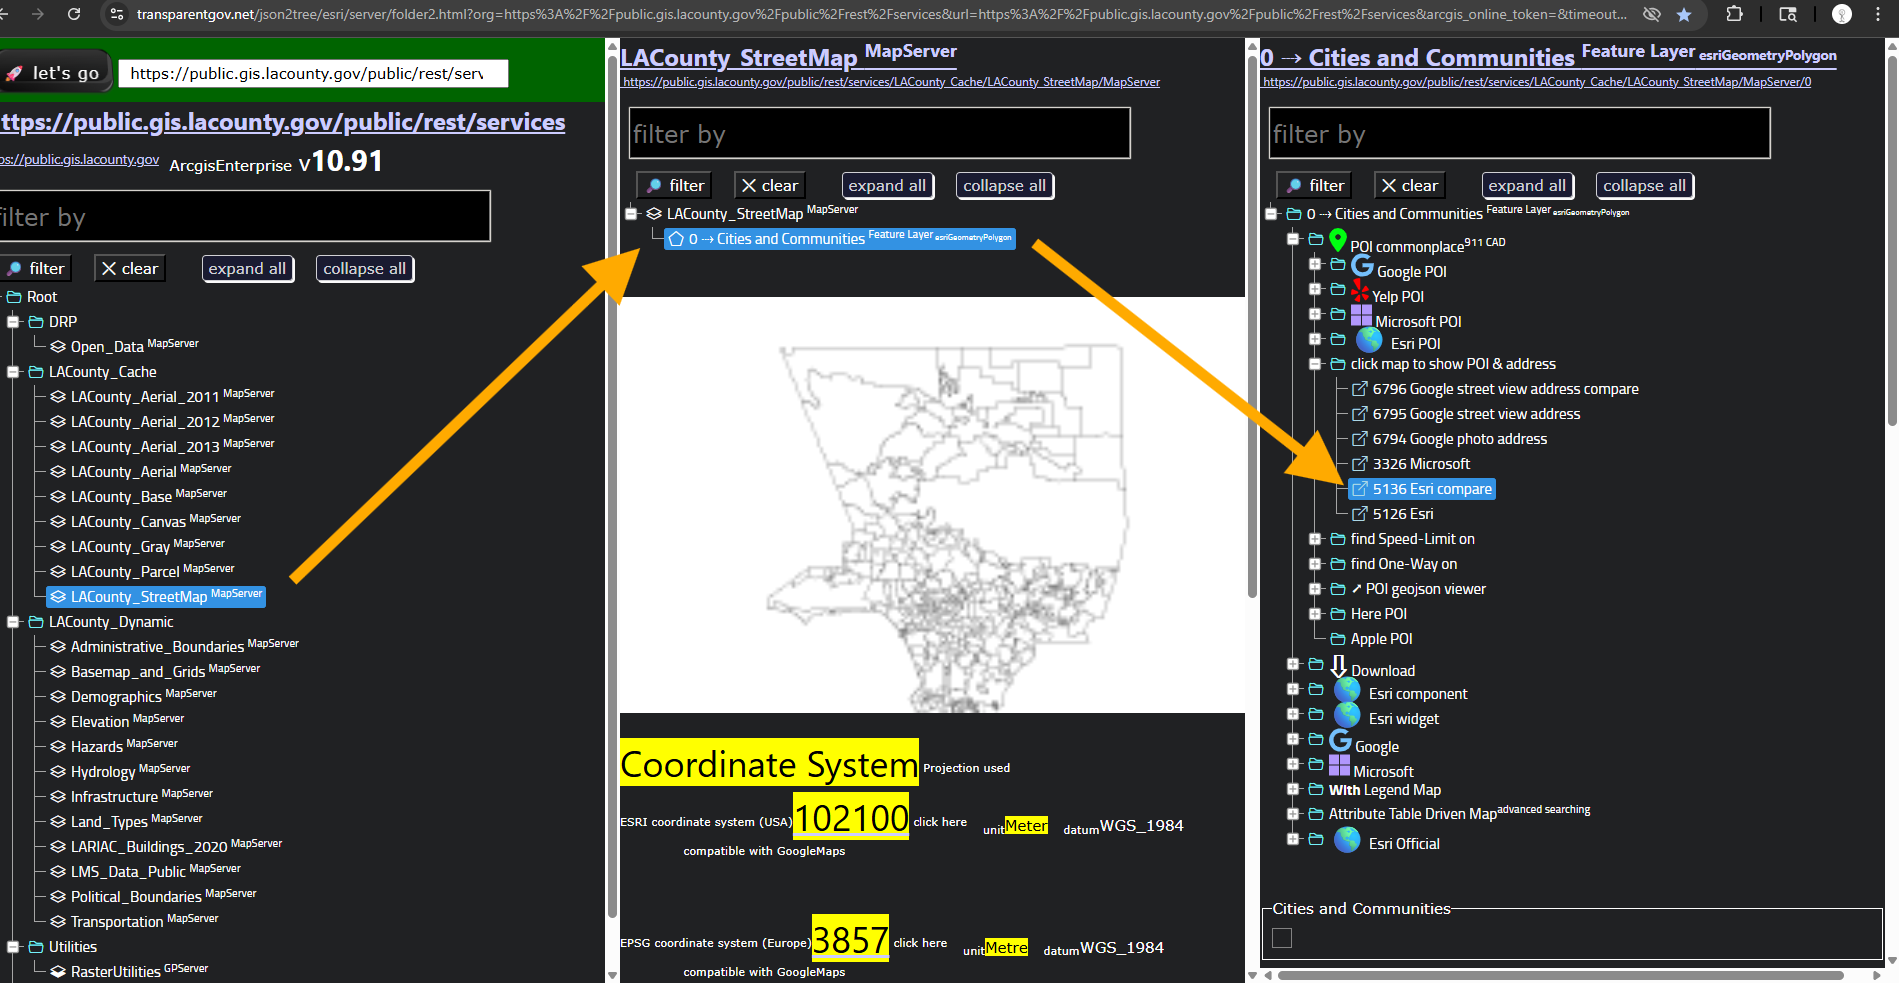Click the rocket let's go button
Viewport: 1899px width, 983px height.
pyautogui.click(x=53, y=73)
